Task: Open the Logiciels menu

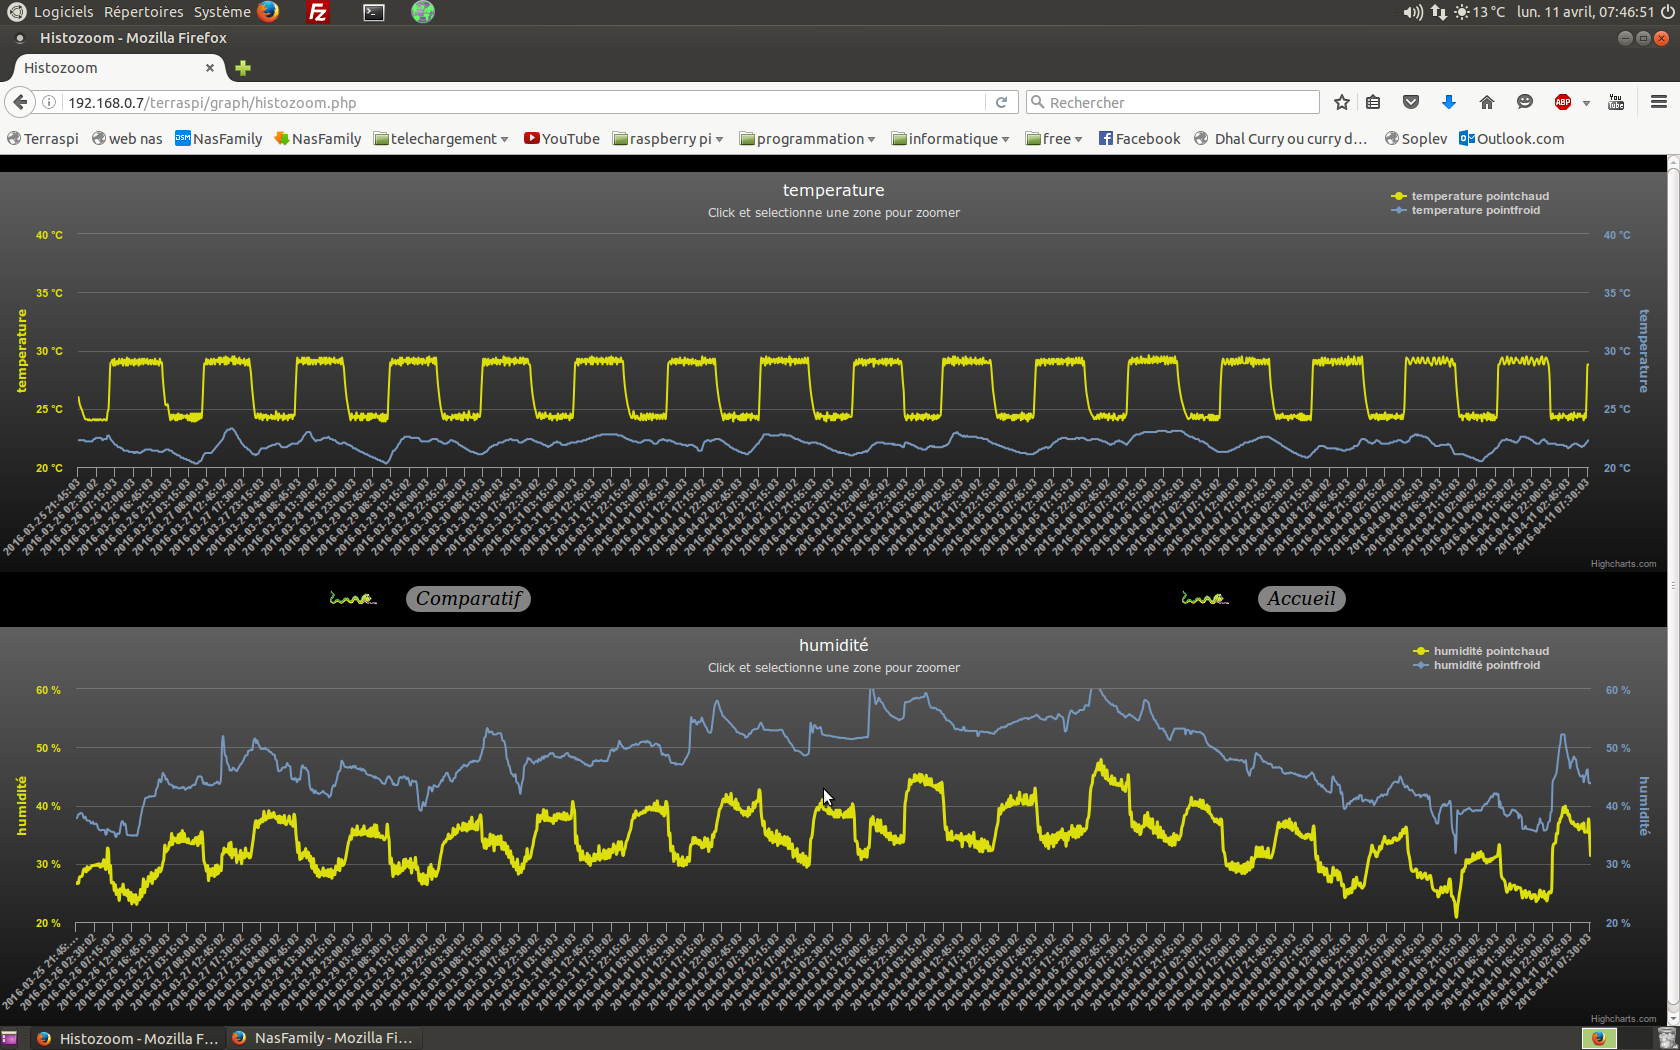Action: click(63, 12)
